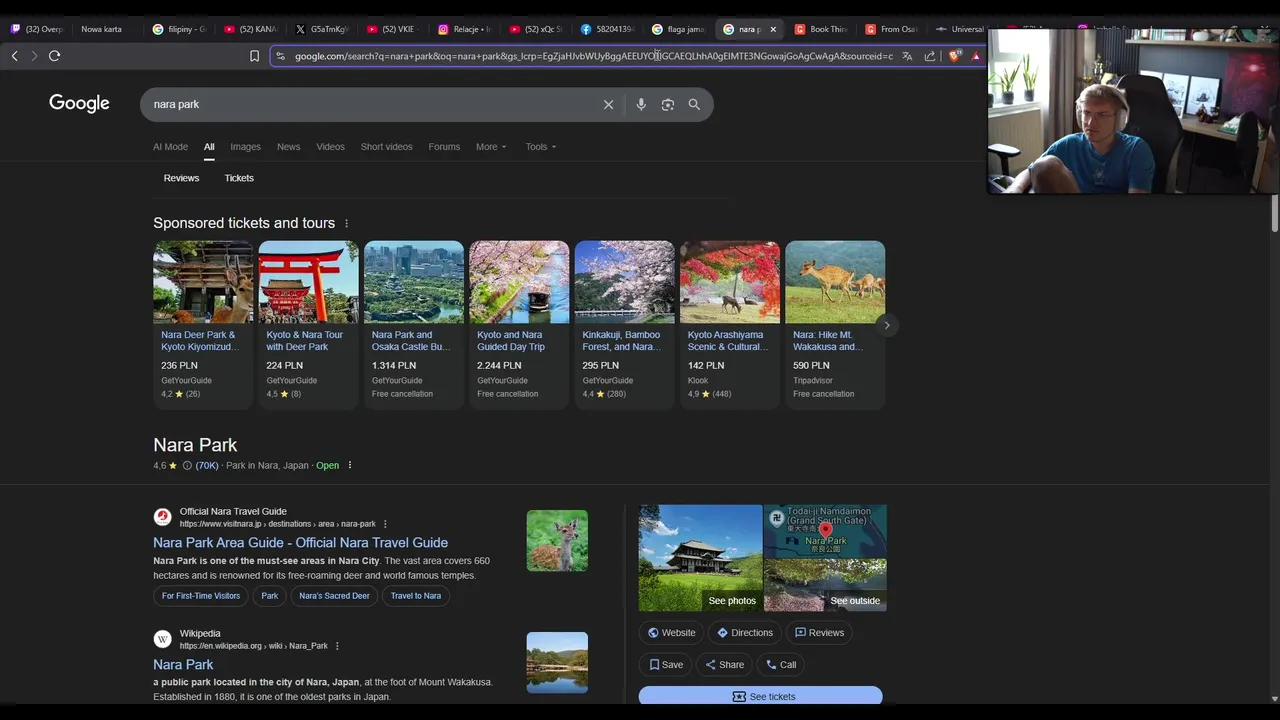1280x720 pixels.
Task: Open the Videos search tab
Action: coord(330,147)
